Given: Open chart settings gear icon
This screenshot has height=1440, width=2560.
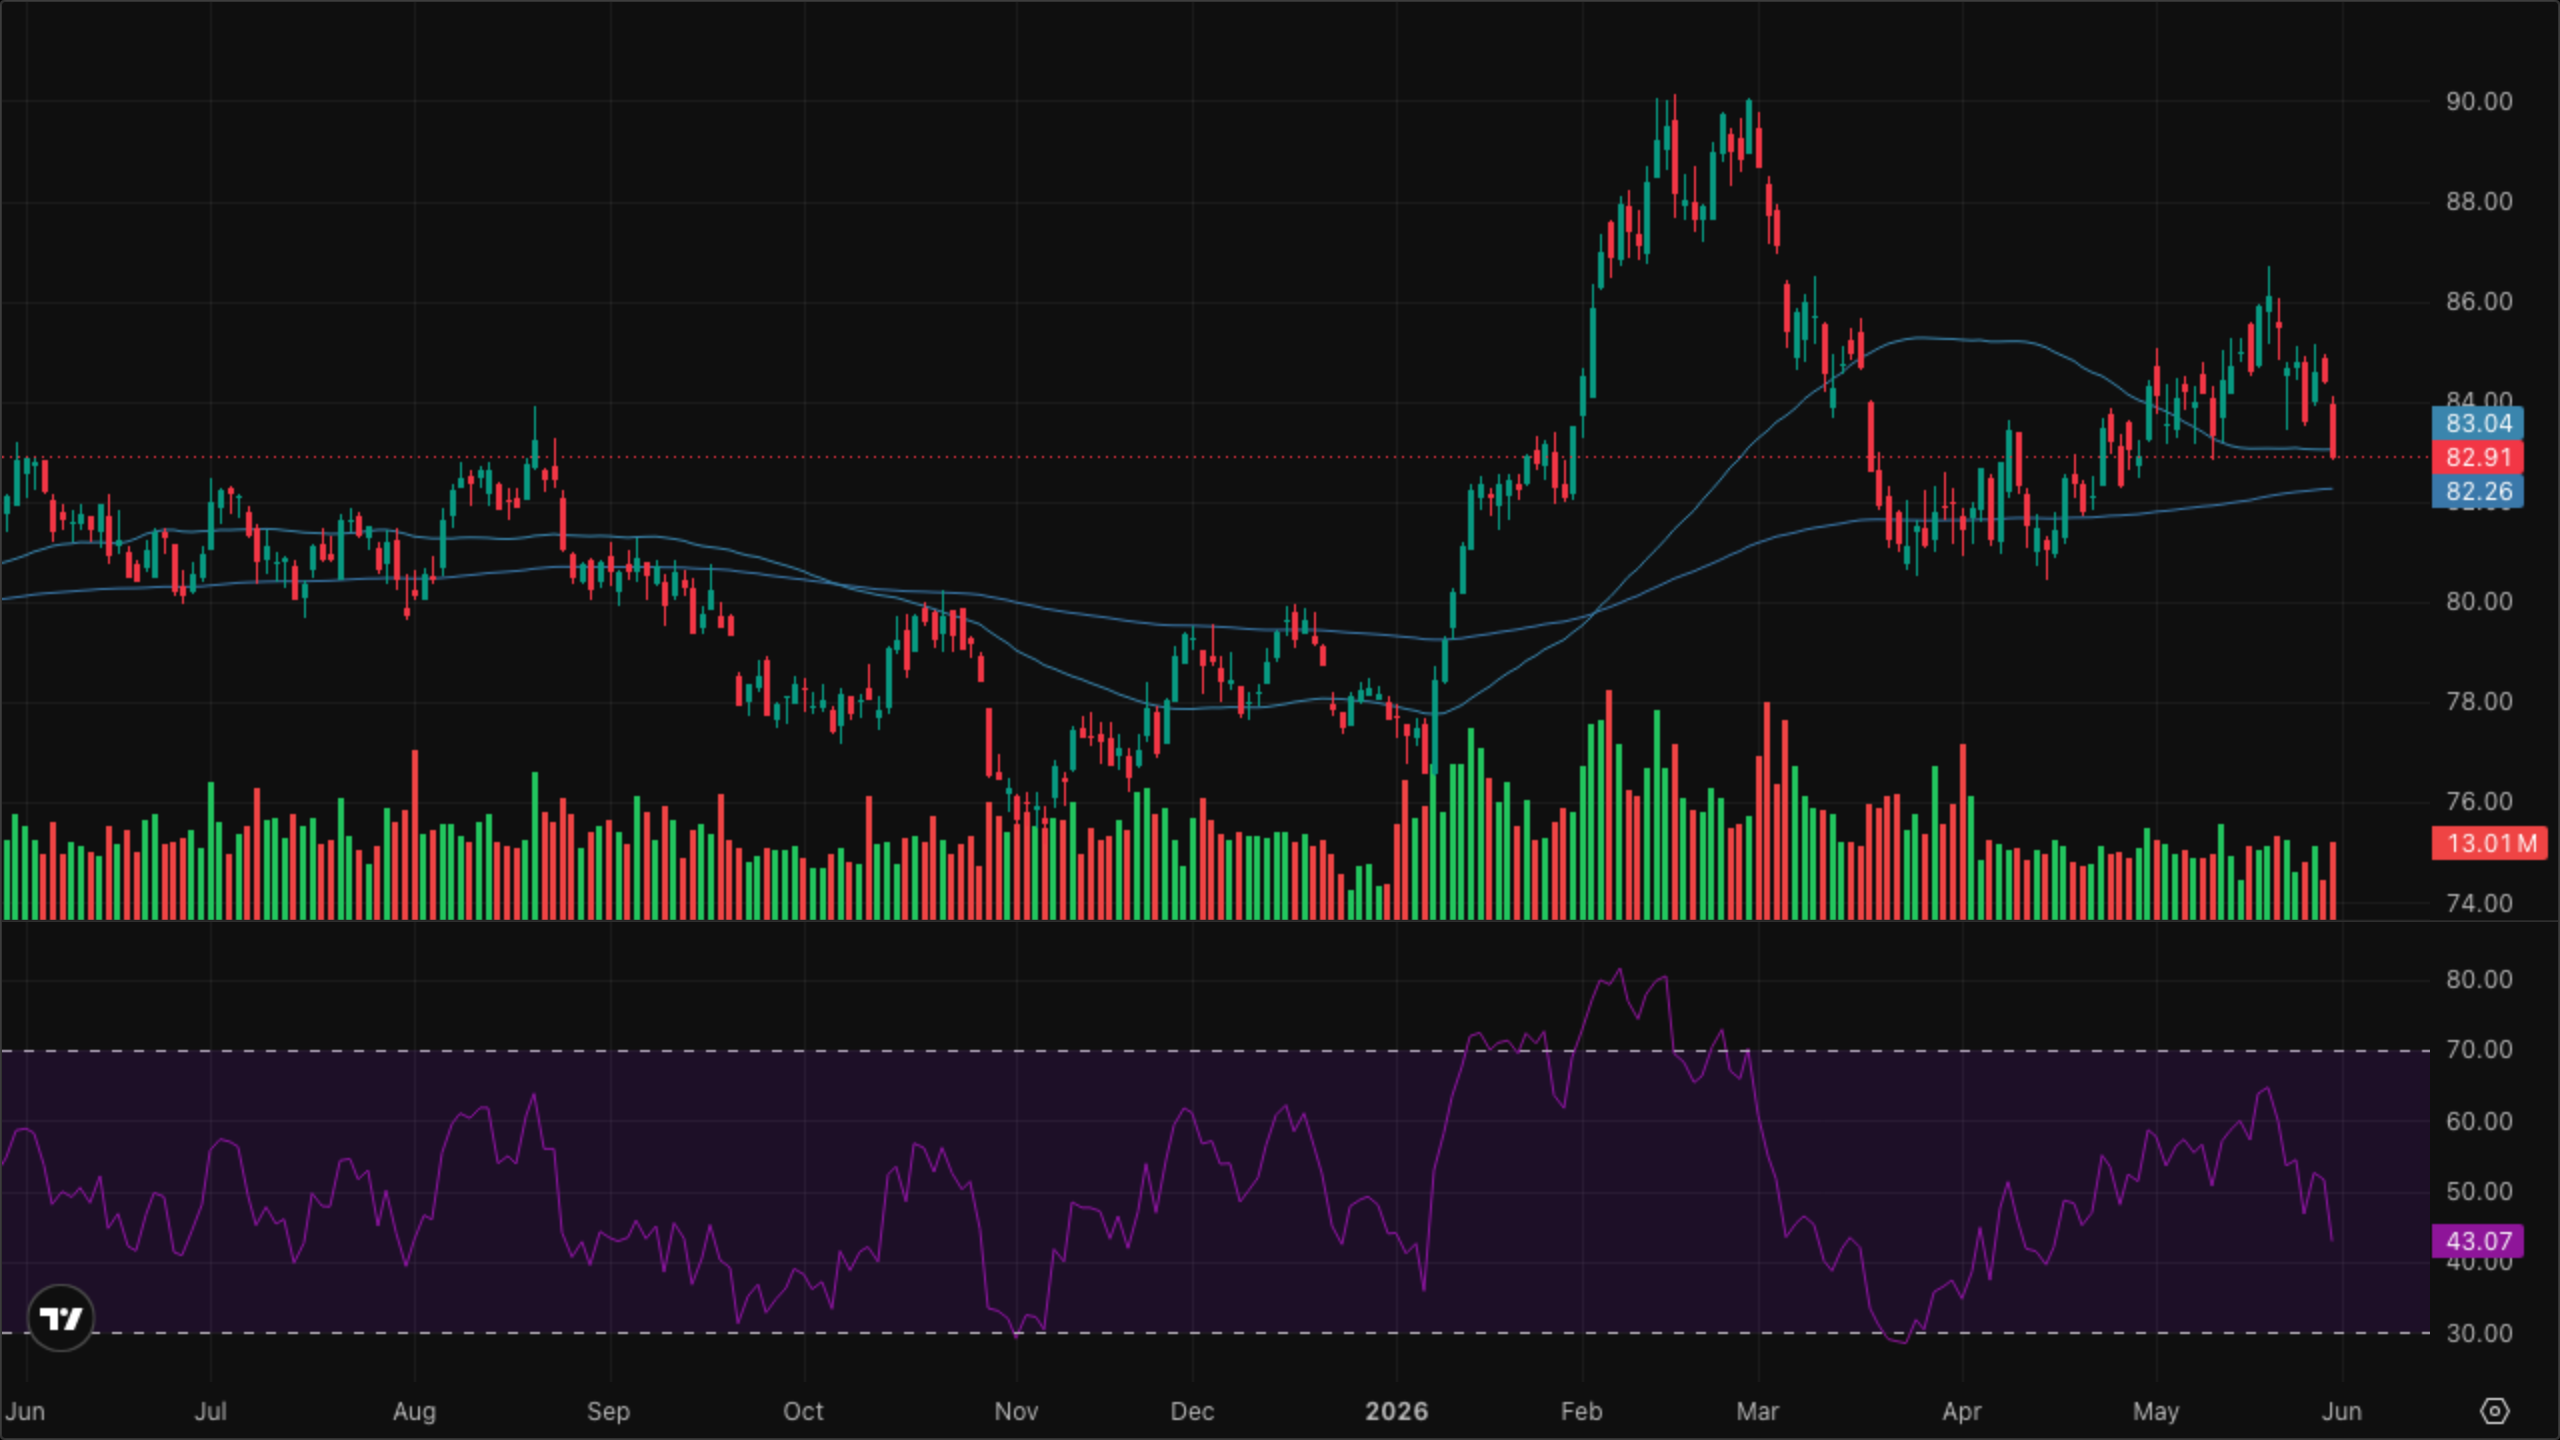Looking at the screenshot, I should (2495, 1411).
